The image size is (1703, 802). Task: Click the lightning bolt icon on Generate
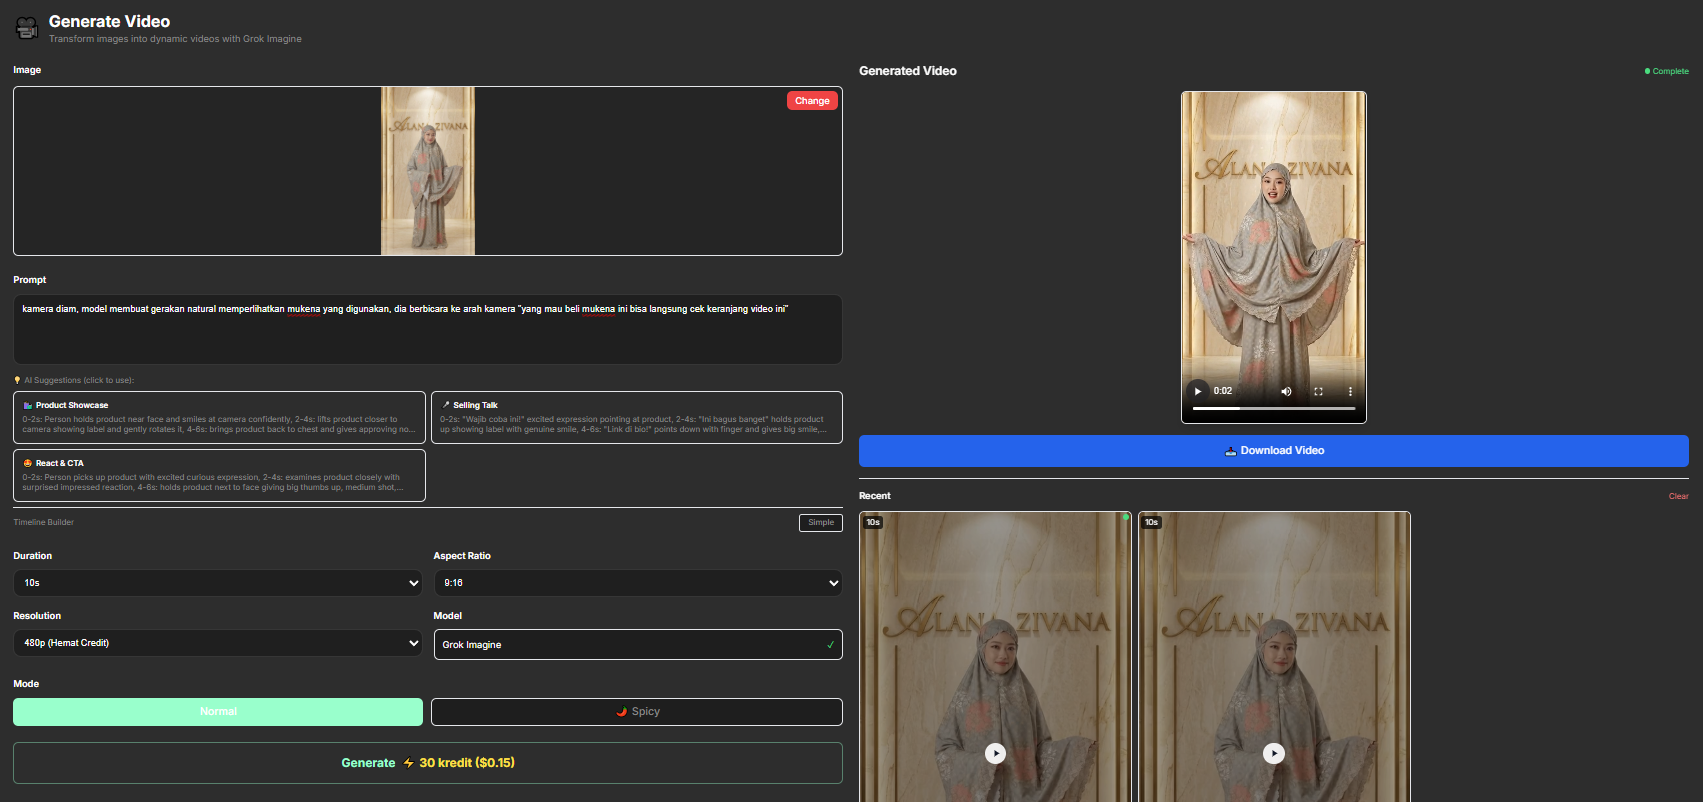click(408, 763)
